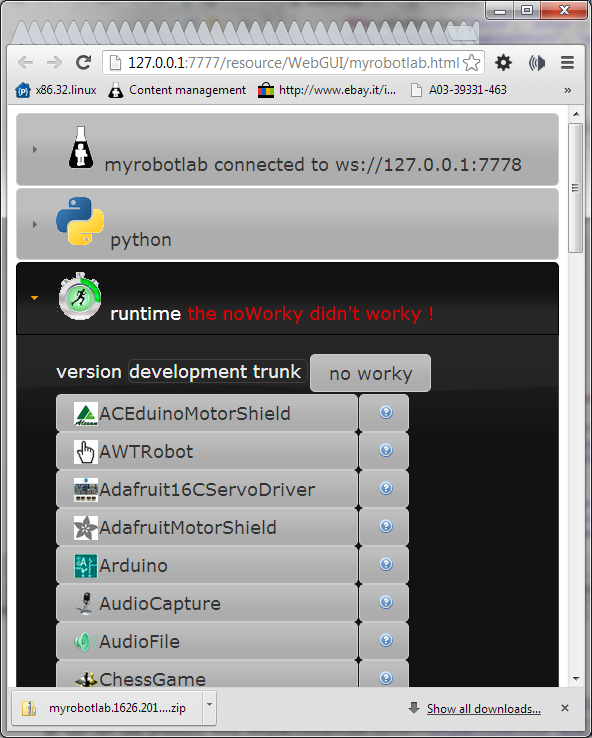This screenshot has width=592, height=738.
Task: Open the x86.32.linux bookmark
Action: [x=56, y=90]
